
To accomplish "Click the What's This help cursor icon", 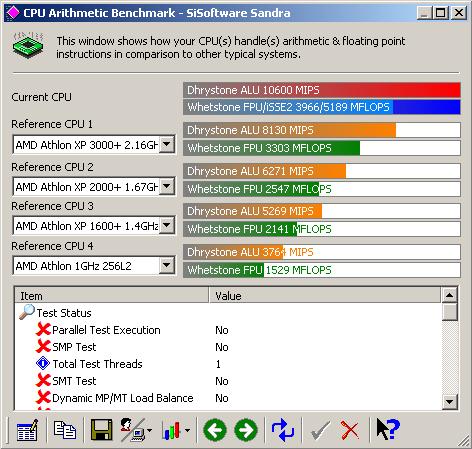I will click(x=387, y=429).
